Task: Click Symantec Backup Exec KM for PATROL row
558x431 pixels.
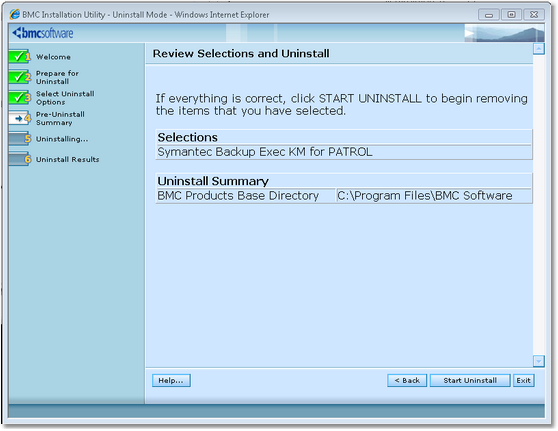Action: click(x=344, y=152)
